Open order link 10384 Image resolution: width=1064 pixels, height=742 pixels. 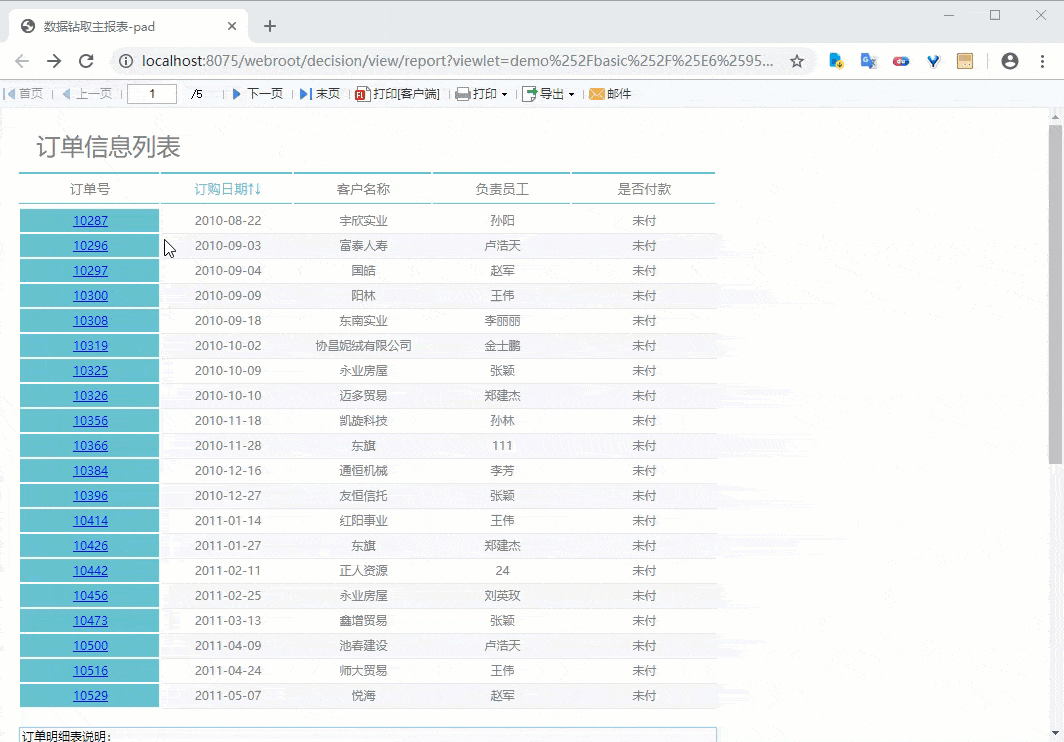[90, 470]
